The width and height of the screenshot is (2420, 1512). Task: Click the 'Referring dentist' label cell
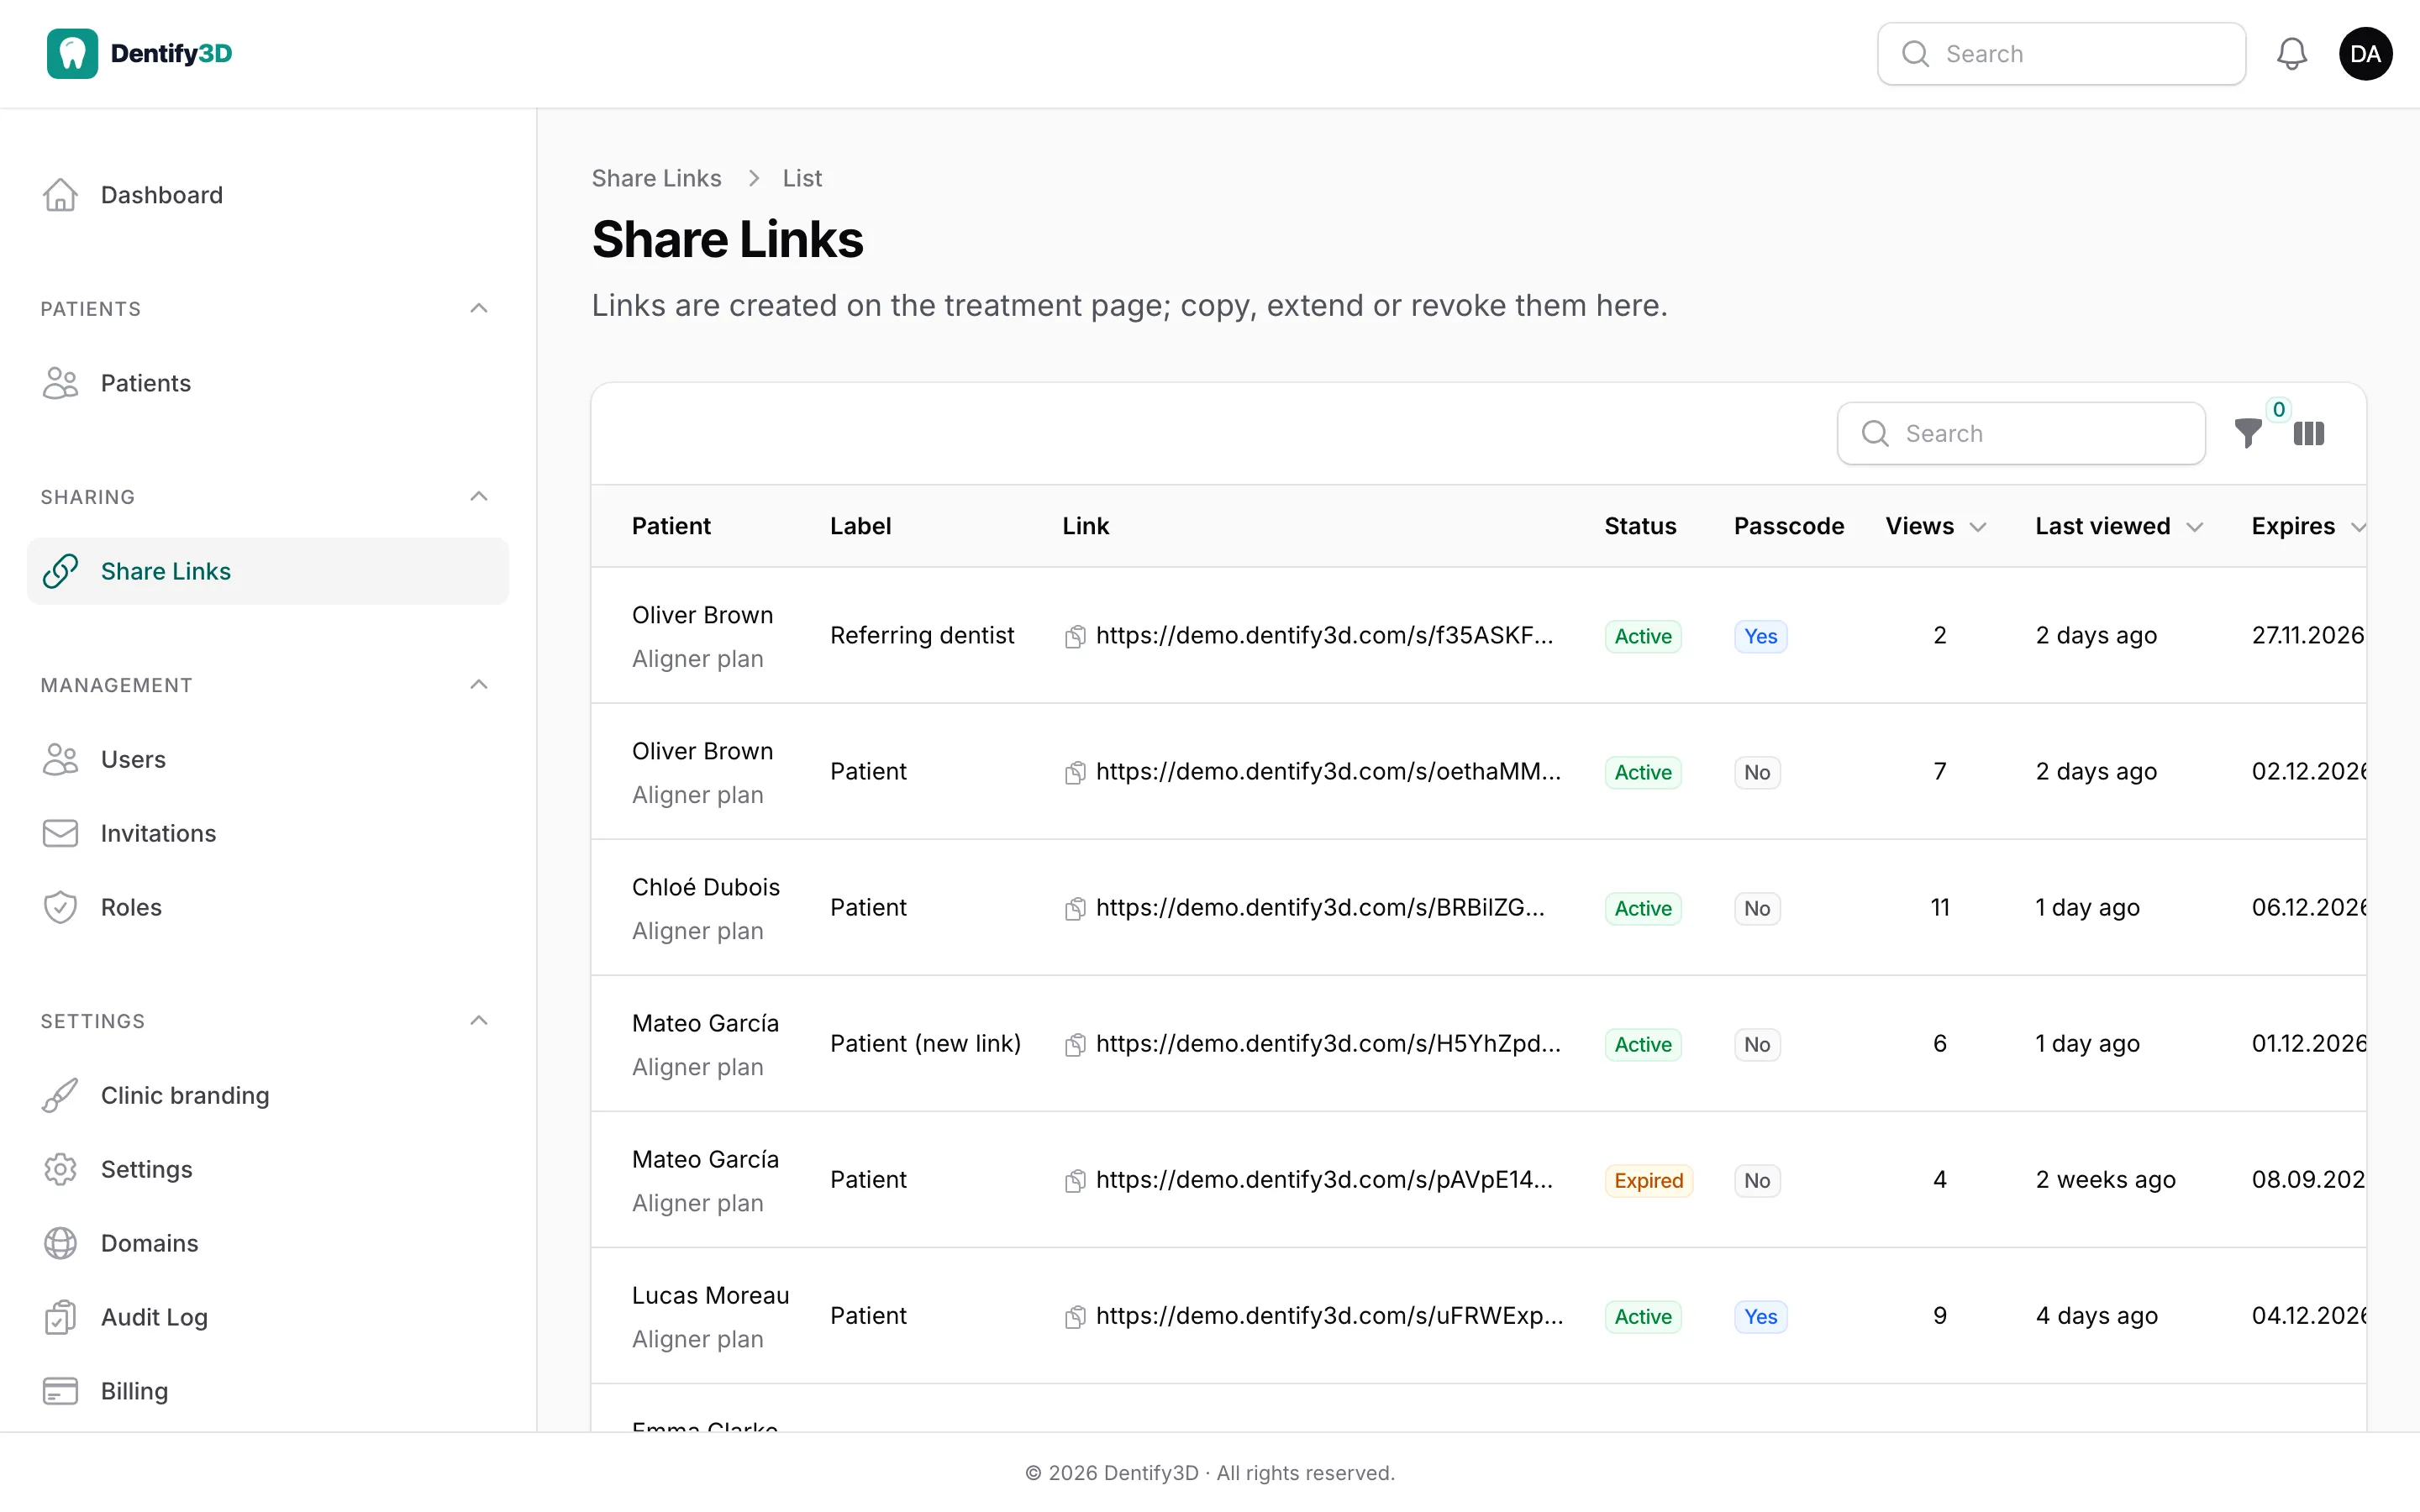coord(922,635)
